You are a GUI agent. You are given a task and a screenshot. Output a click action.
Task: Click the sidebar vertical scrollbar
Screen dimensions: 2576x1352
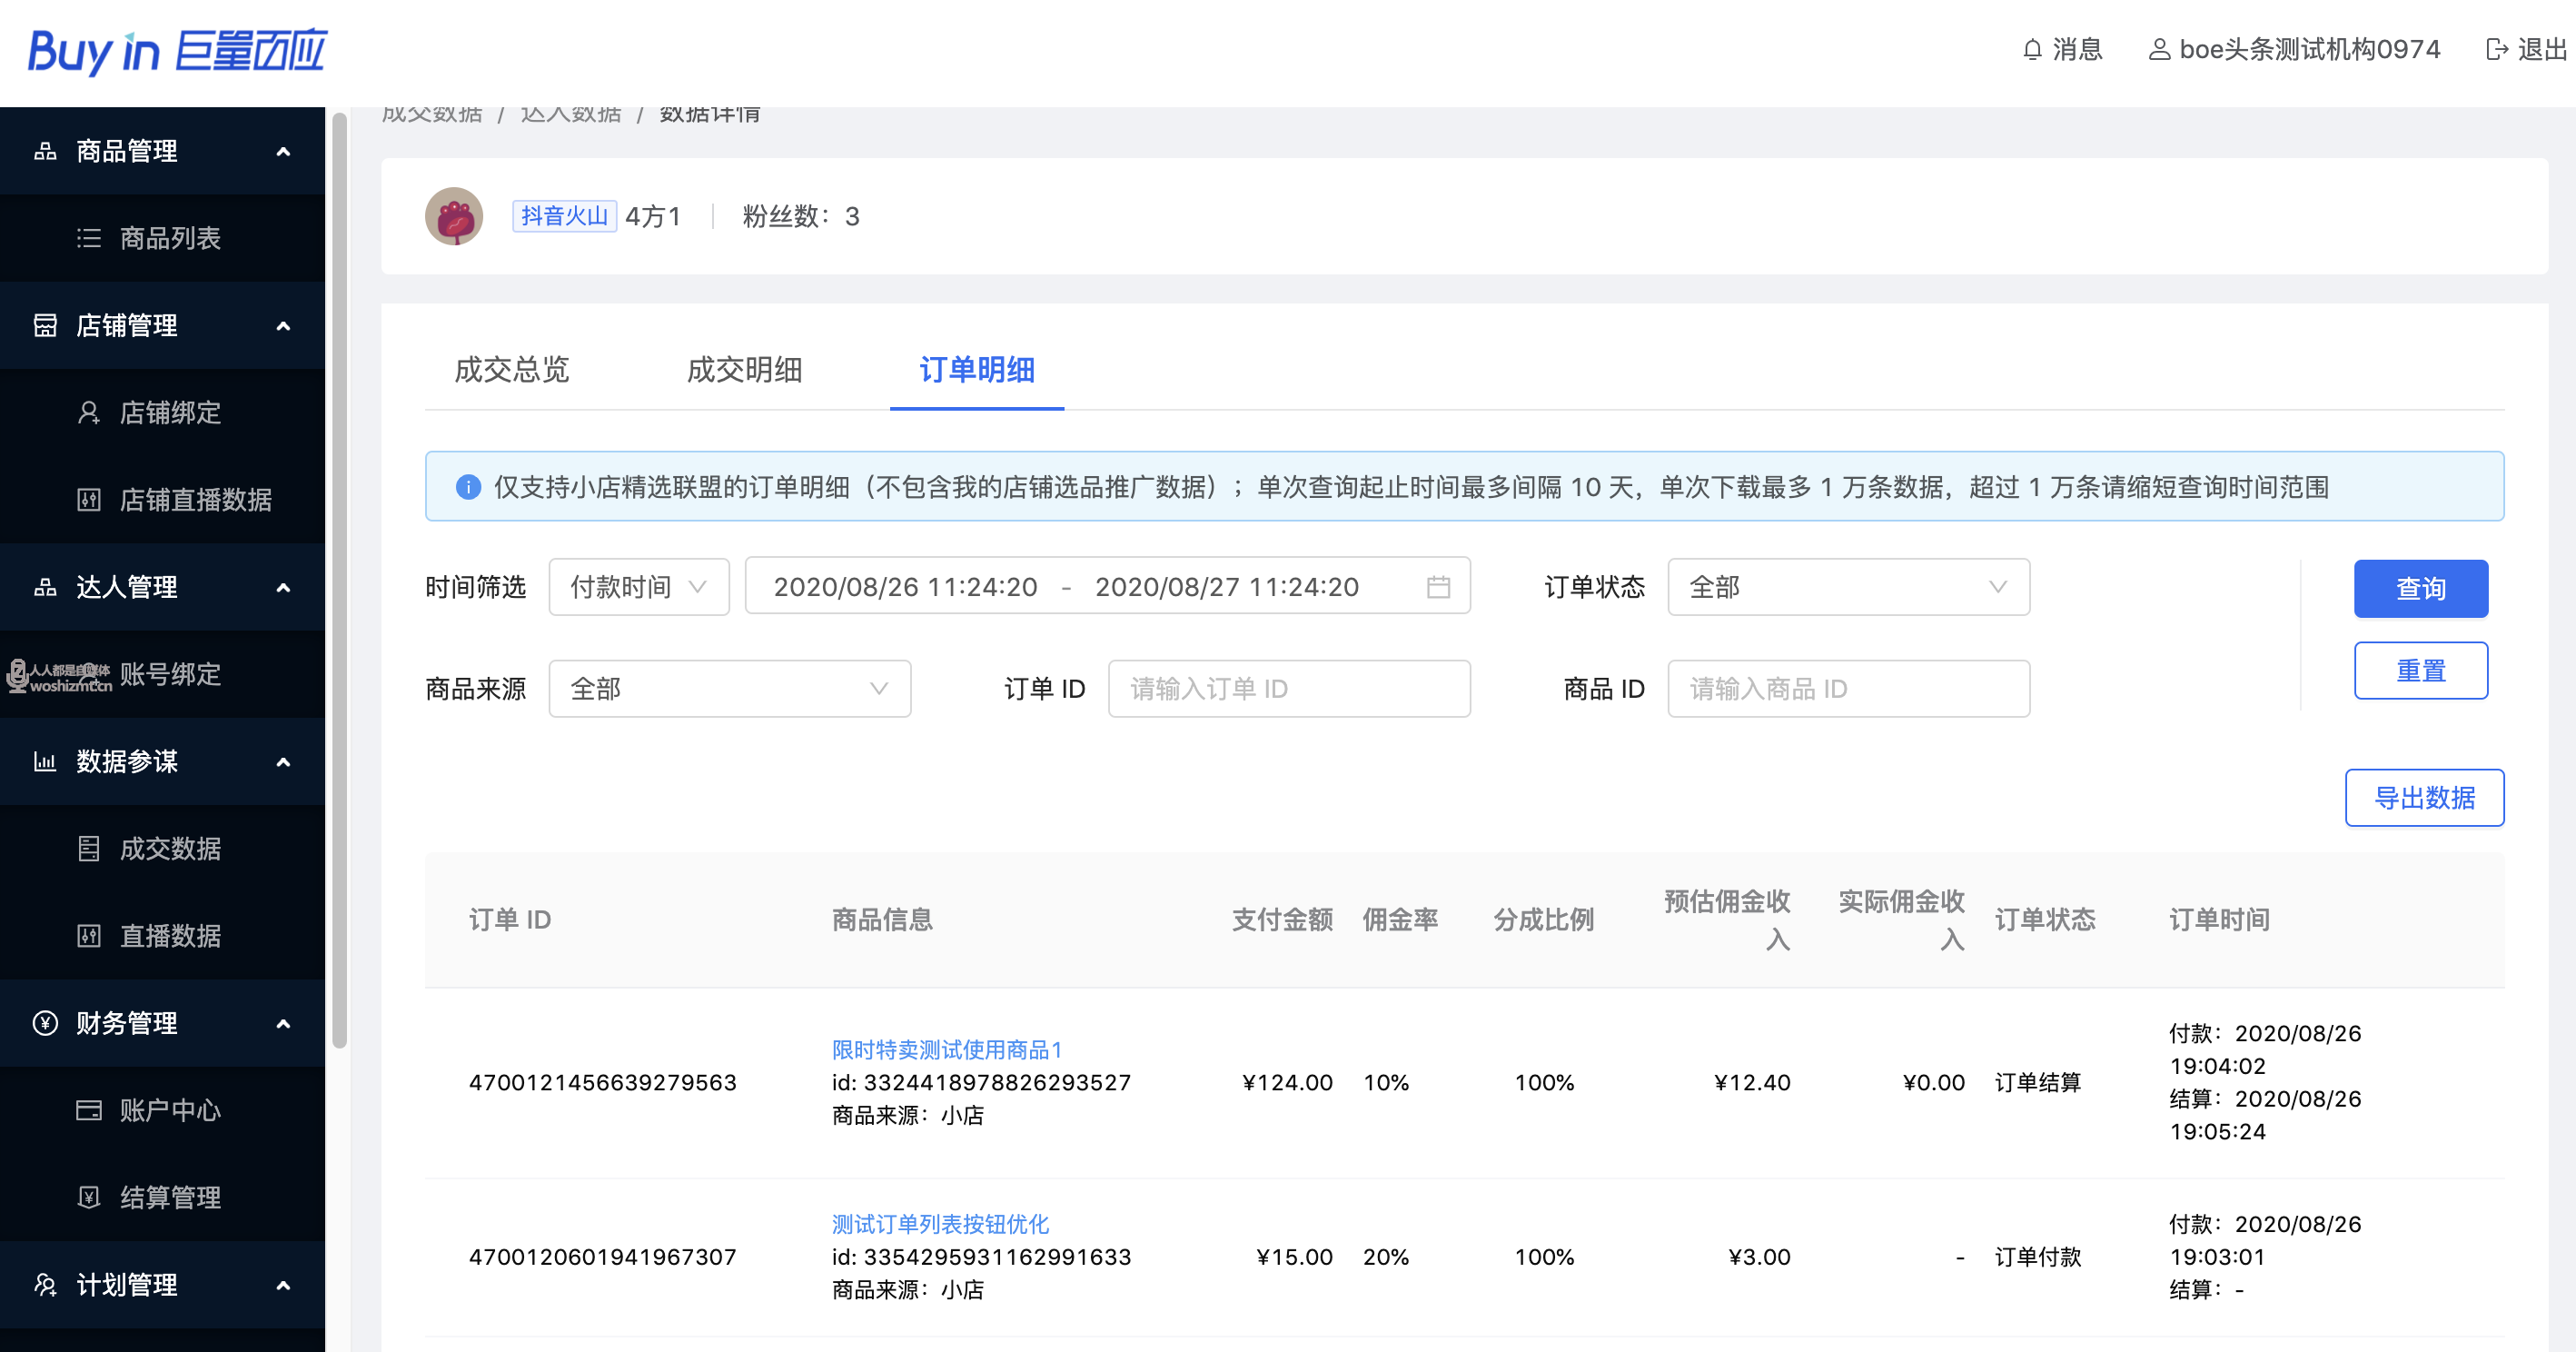tap(340, 580)
